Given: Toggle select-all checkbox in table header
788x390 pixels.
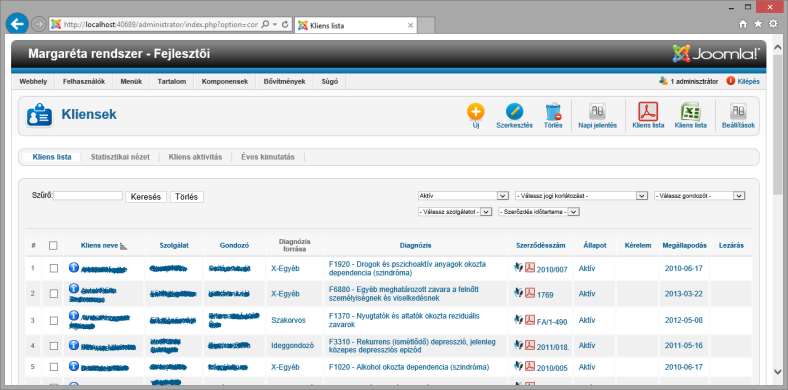Looking at the screenshot, I should [x=53, y=246].
